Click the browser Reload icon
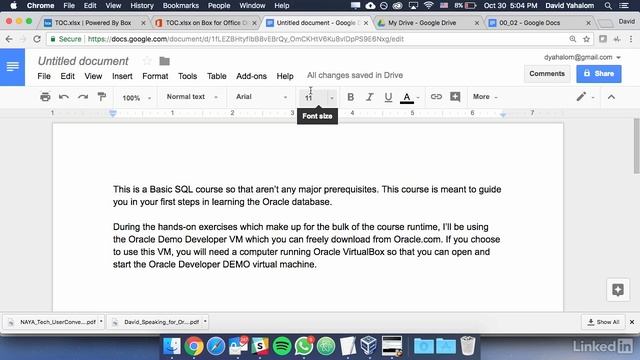640x360 pixels. click(x=37, y=39)
